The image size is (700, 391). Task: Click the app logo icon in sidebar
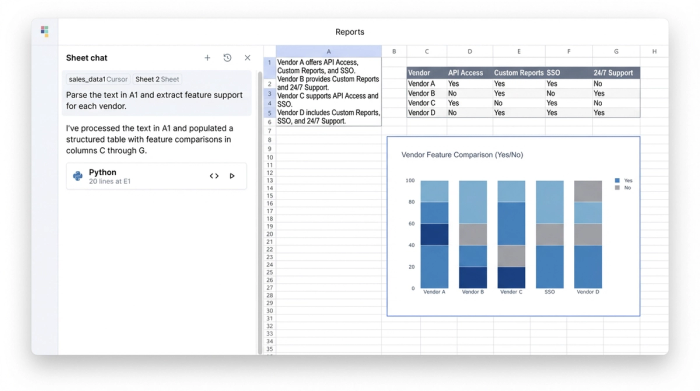pyautogui.click(x=44, y=31)
